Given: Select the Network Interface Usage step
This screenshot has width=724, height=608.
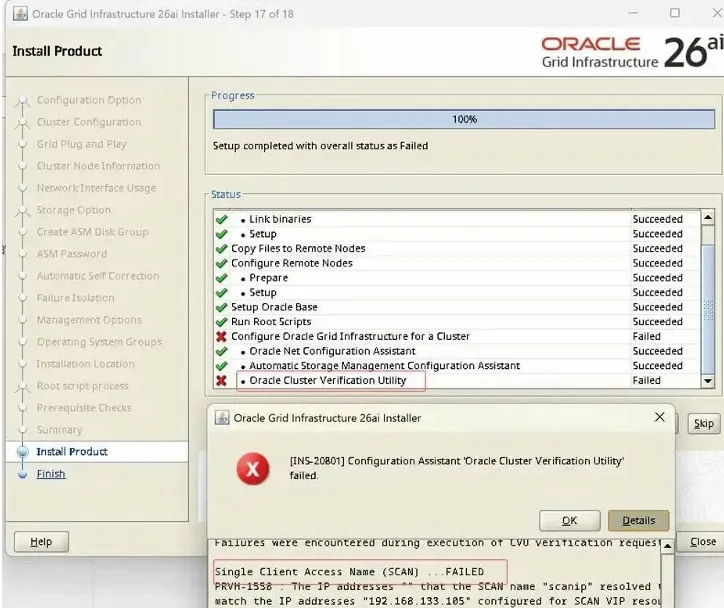Looking at the screenshot, I should (97, 188).
